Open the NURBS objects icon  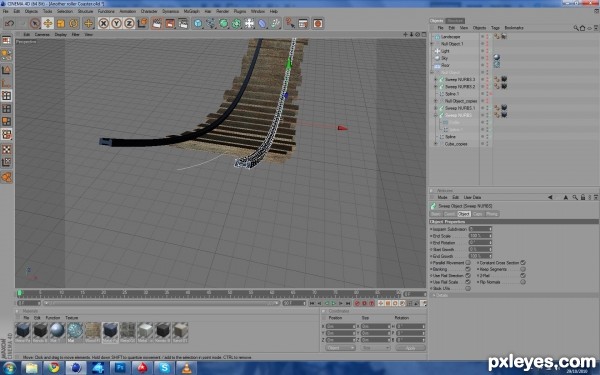[x=223, y=24]
